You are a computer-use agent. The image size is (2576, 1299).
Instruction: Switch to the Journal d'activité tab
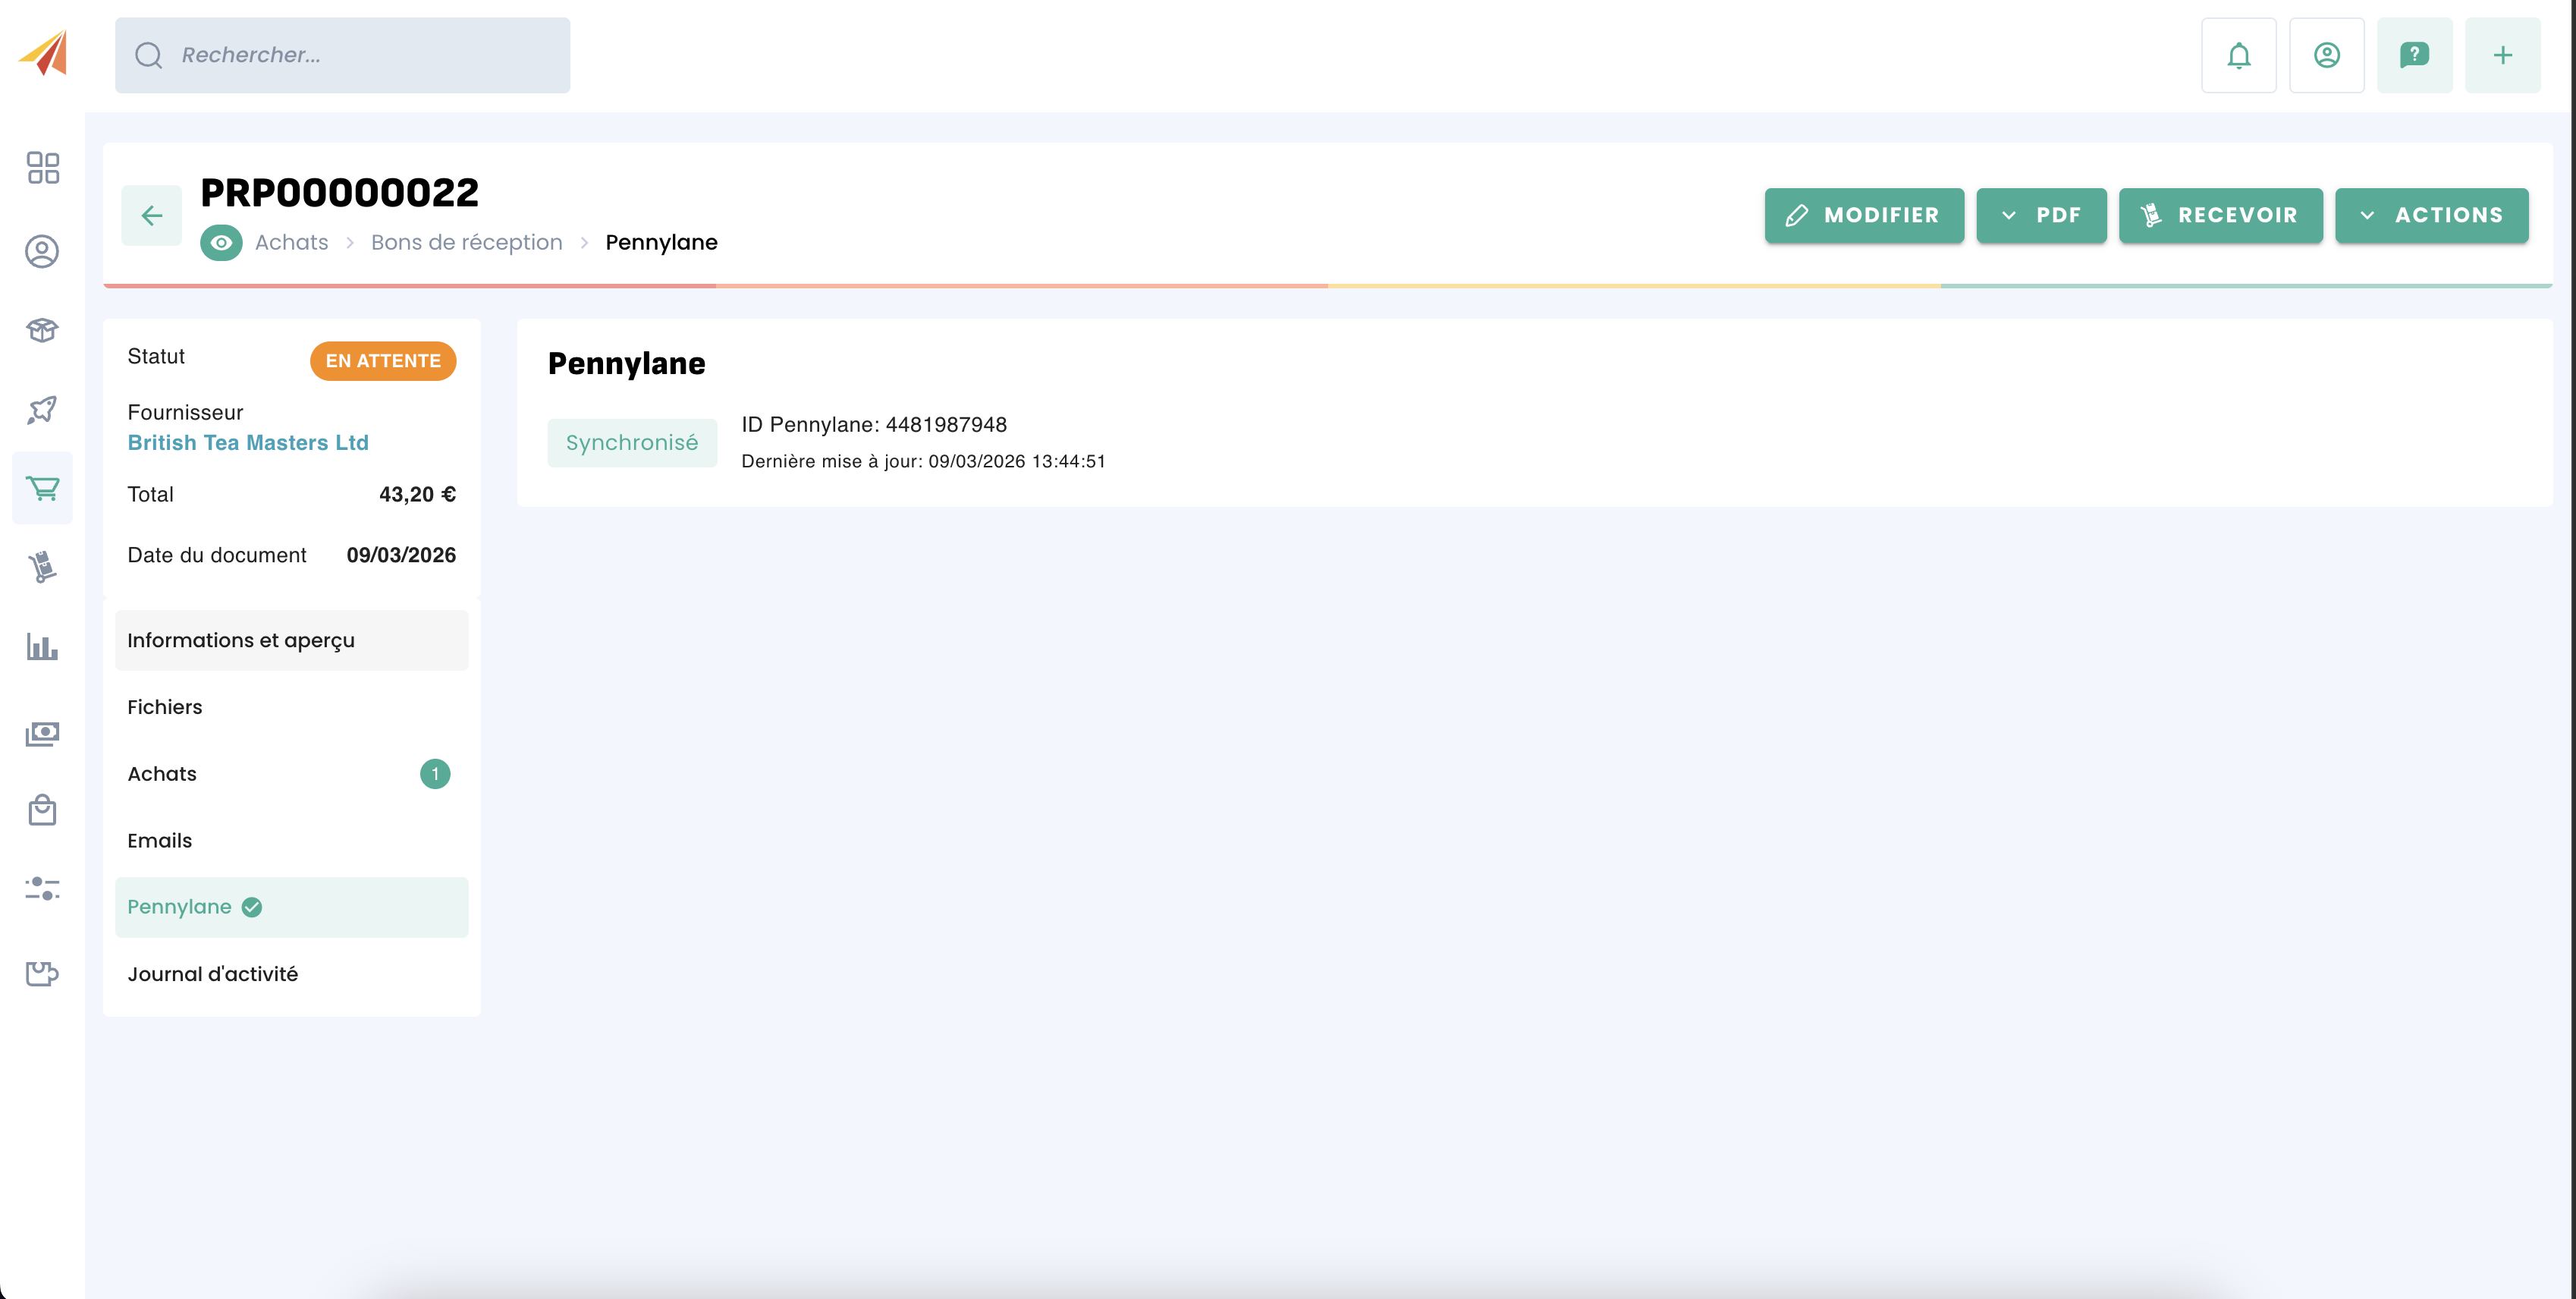coord(291,974)
